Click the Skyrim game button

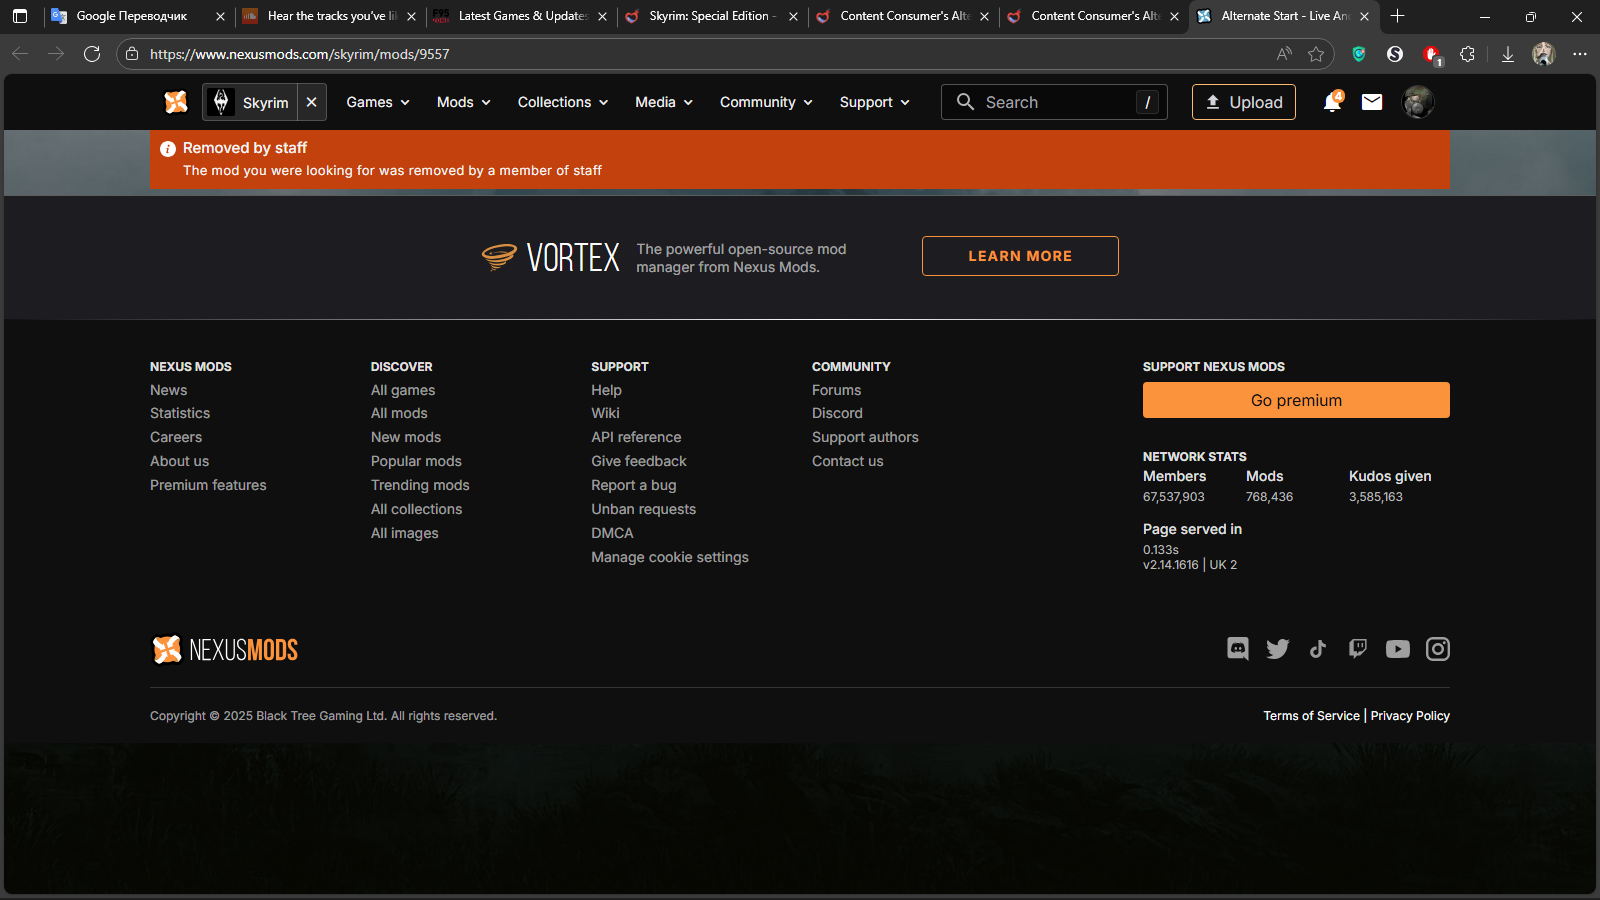[x=250, y=102]
